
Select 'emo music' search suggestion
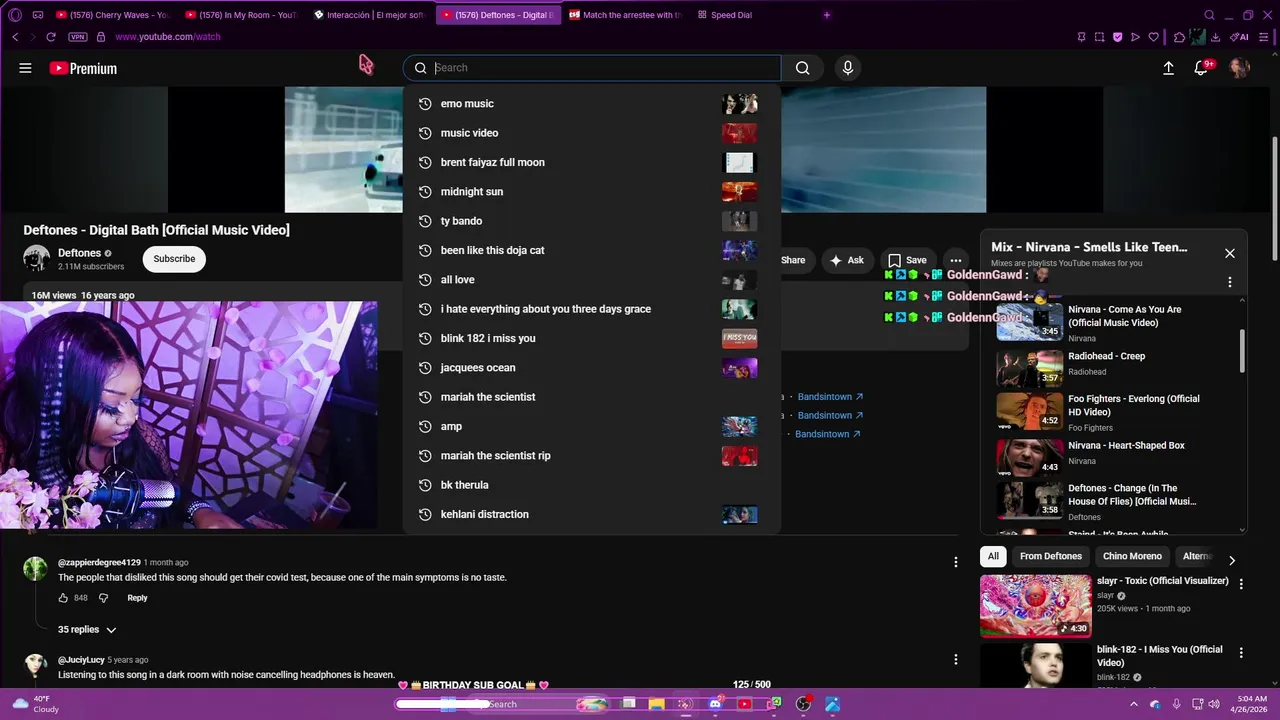click(x=591, y=104)
